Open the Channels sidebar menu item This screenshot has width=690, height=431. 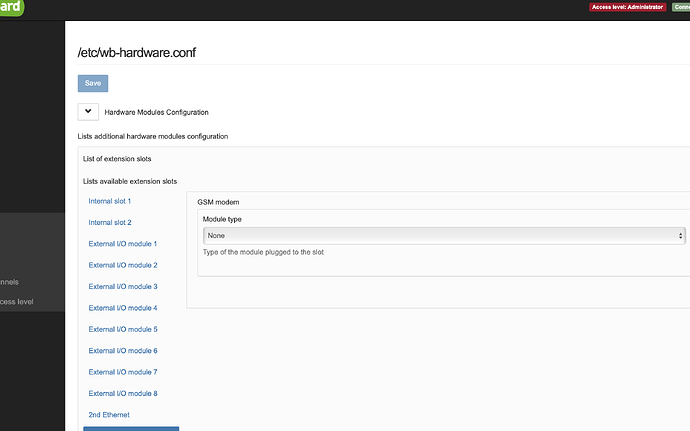[9, 282]
